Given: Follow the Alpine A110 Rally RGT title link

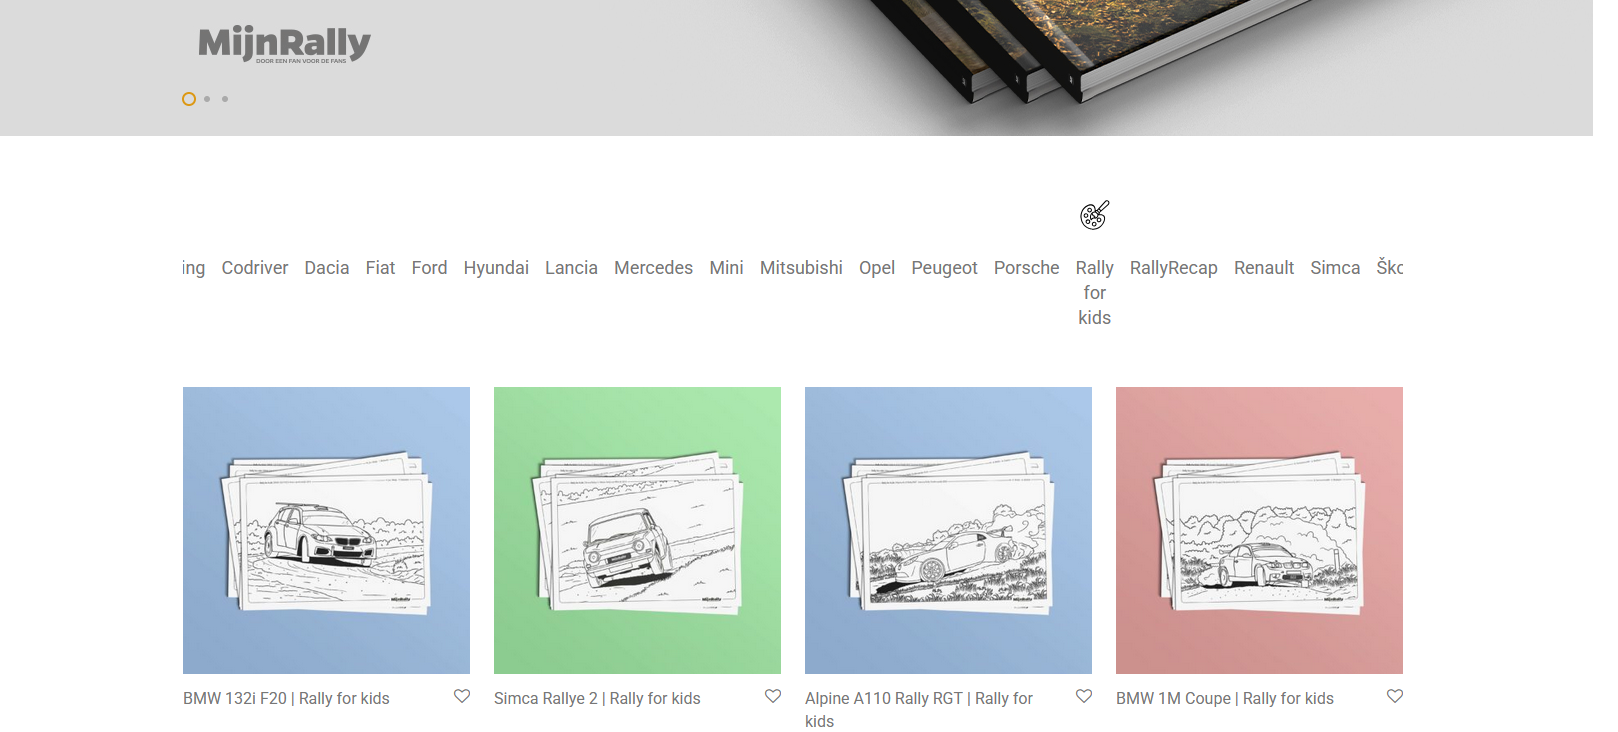Looking at the screenshot, I should tap(919, 709).
